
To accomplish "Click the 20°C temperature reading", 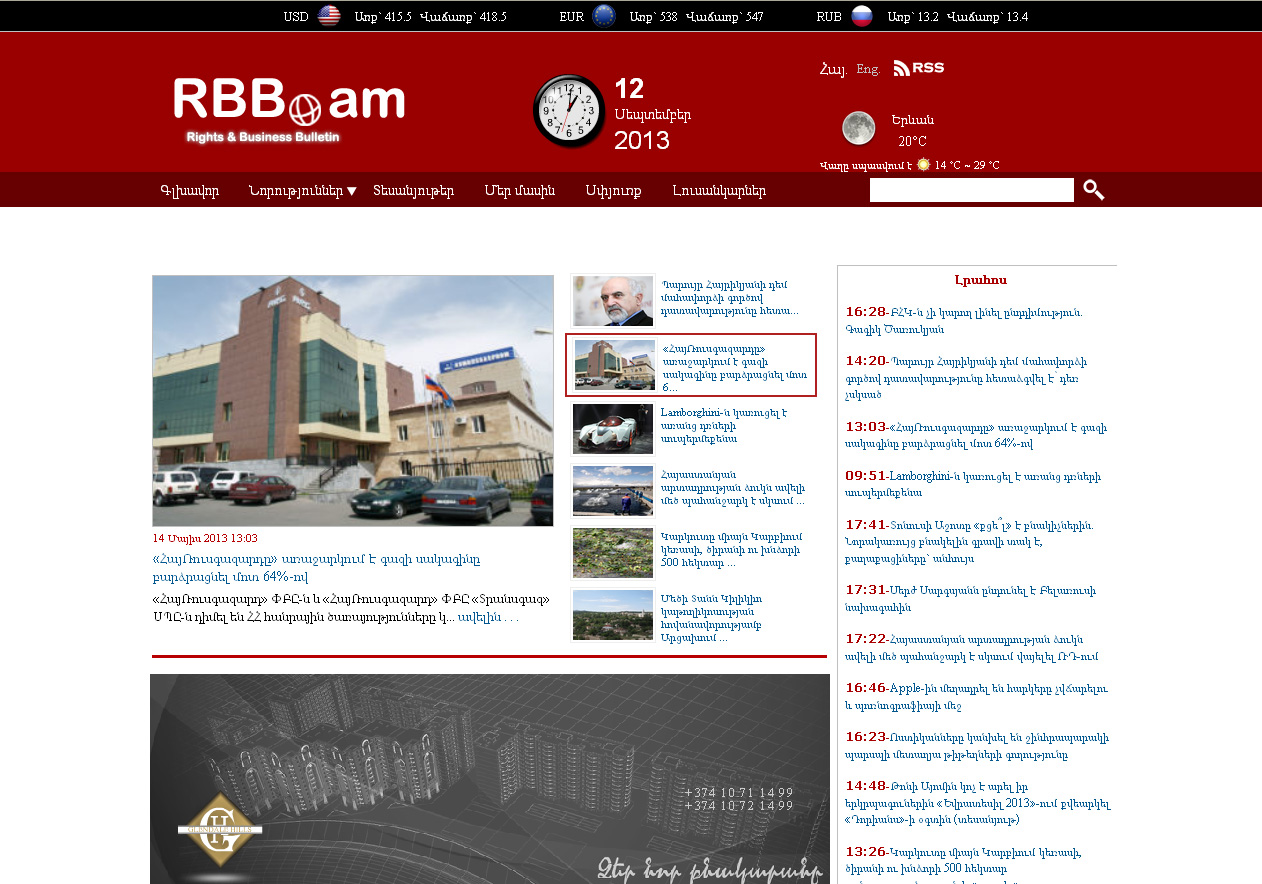I will click(911, 142).
